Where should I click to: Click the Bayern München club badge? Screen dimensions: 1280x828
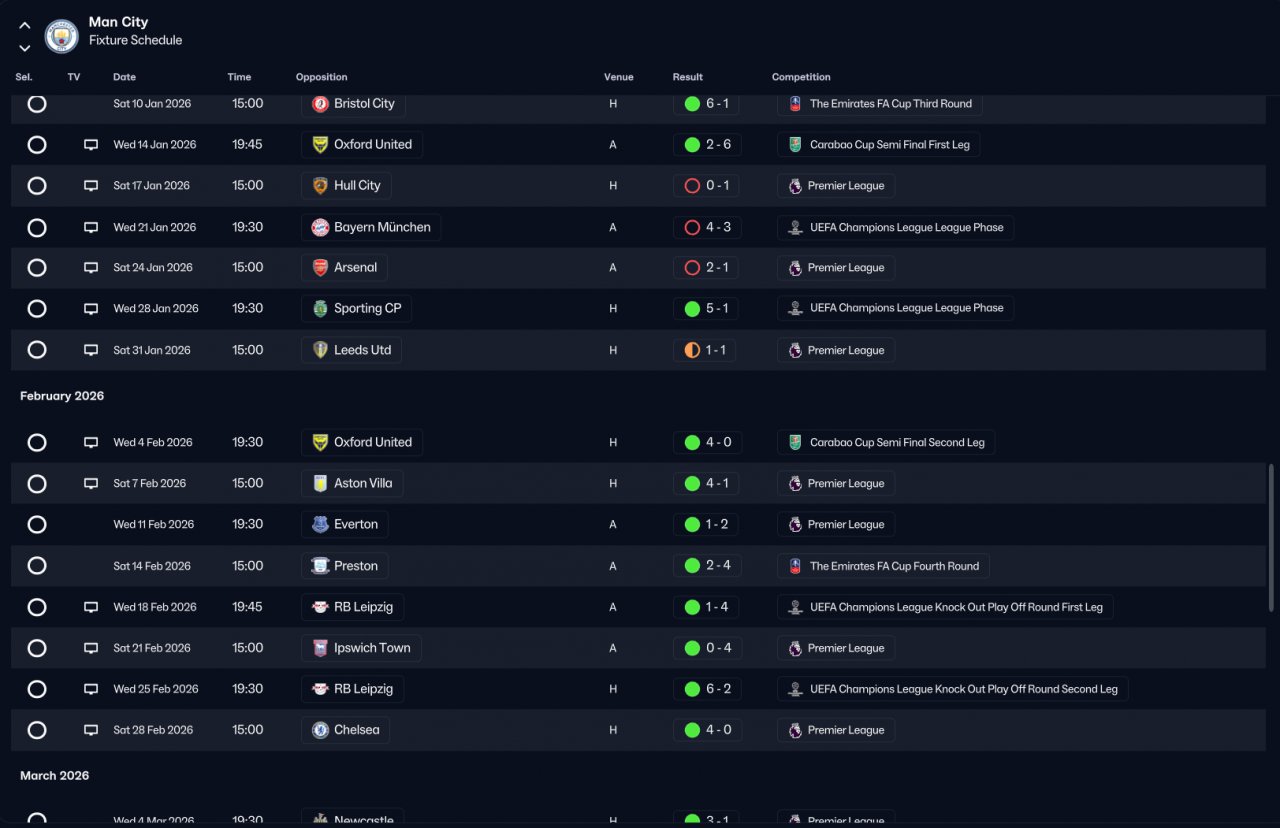pyautogui.click(x=320, y=227)
